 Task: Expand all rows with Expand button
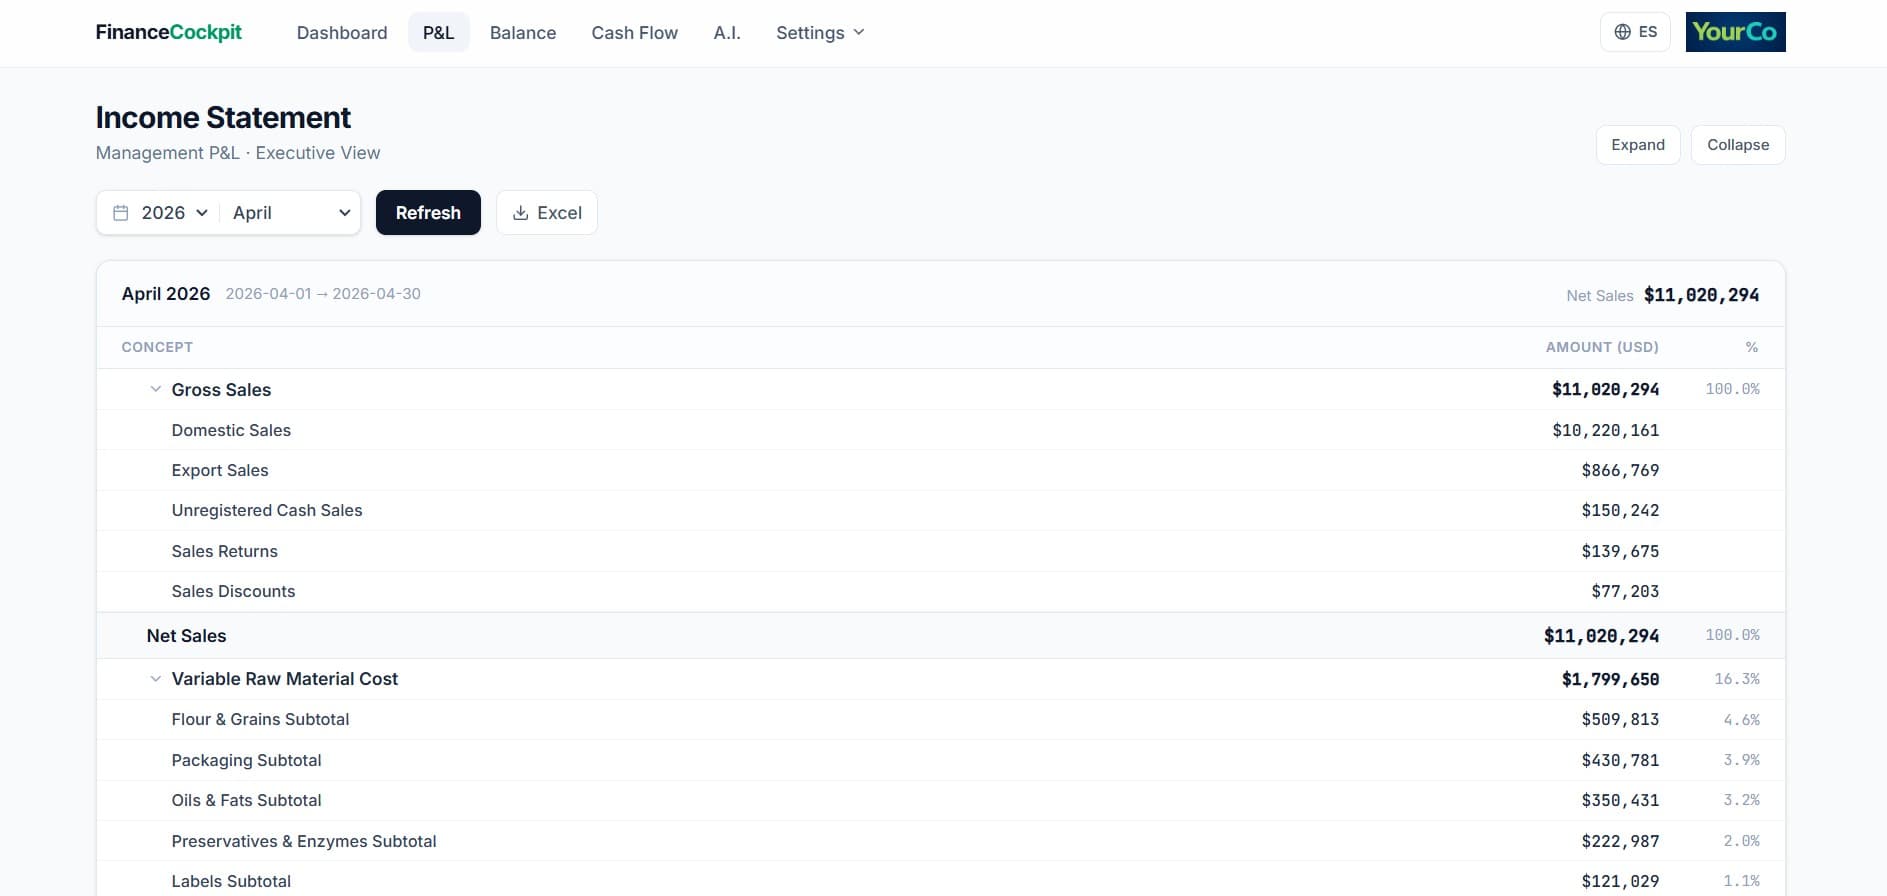tap(1637, 145)
